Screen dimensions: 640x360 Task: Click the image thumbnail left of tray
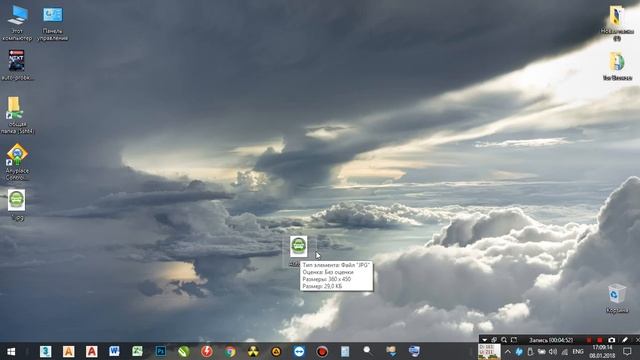pyautogui.click(x=489, y=352)
